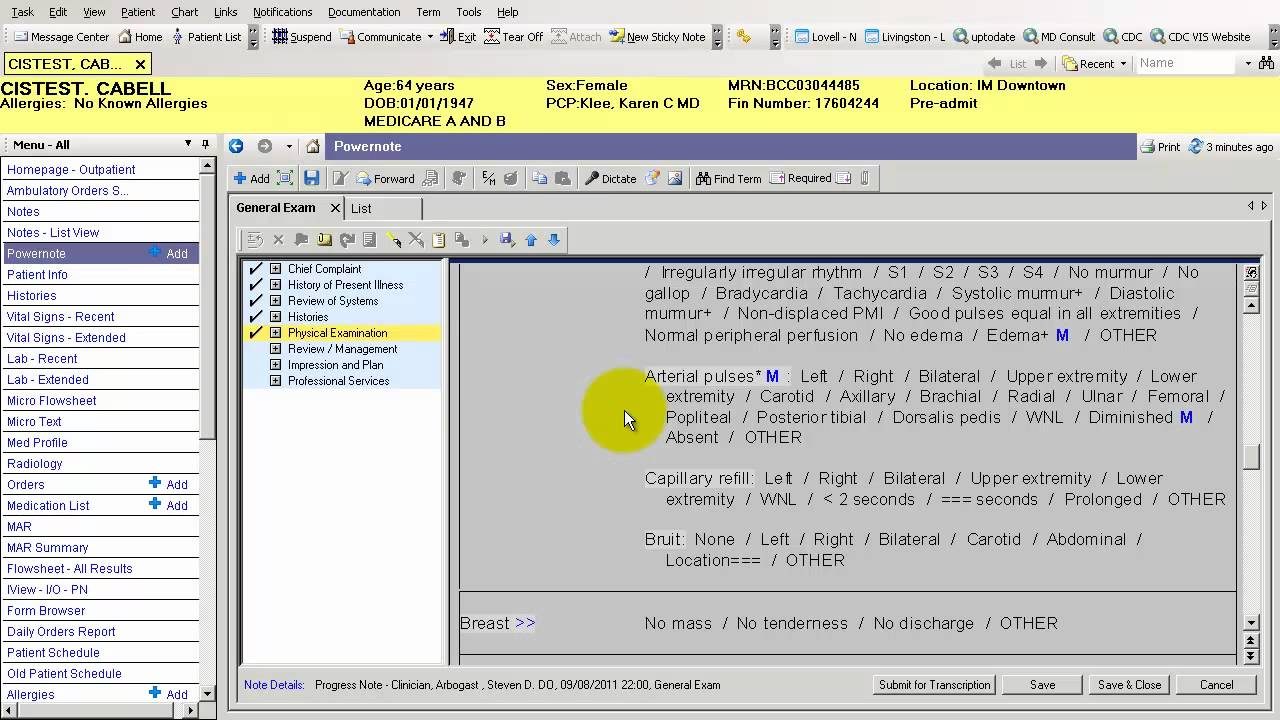Open the Patient menu
Screen dimensions: 1280x720
point(138,12)
